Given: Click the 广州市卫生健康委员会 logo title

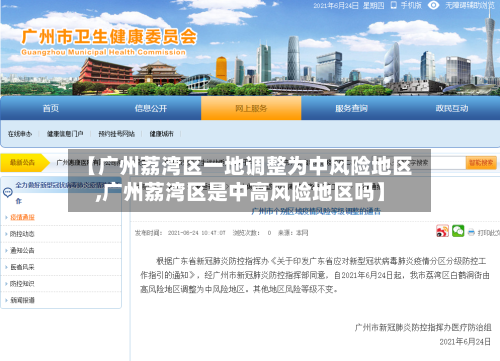Looking at the screenshot, I should coord(109,37).
